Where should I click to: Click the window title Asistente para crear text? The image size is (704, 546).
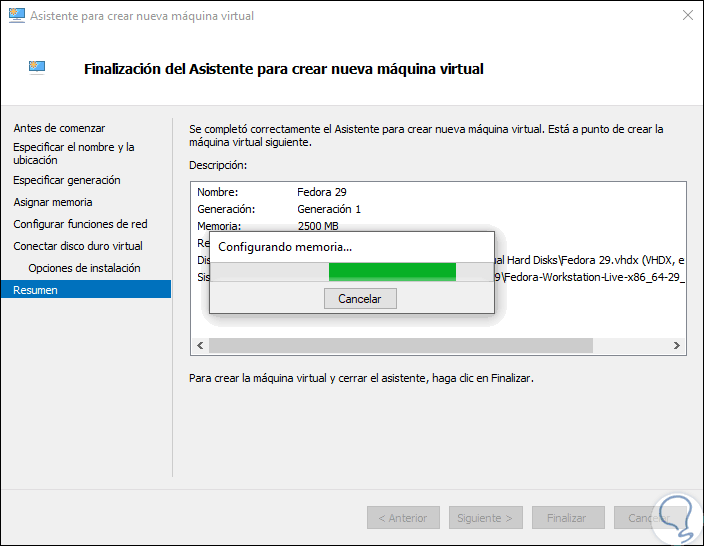point(141,16)
